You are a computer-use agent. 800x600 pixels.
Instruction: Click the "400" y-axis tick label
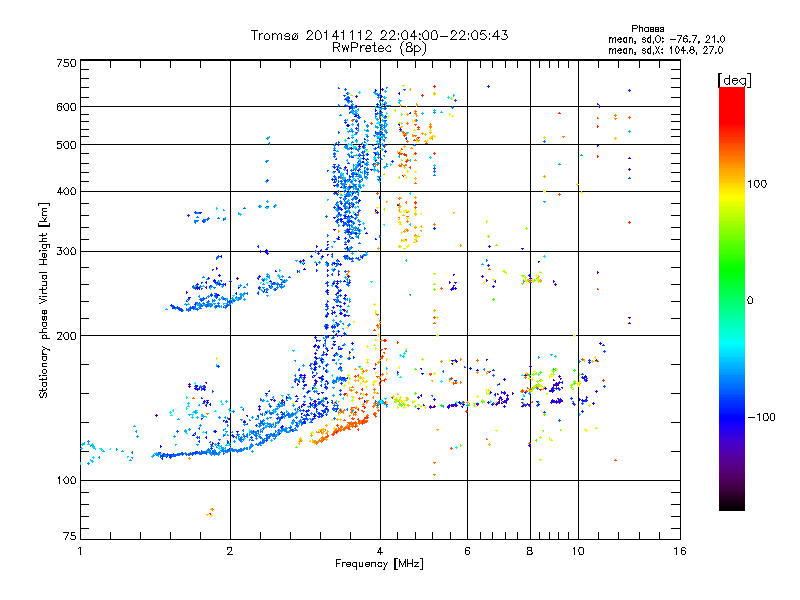pos(66,191)
